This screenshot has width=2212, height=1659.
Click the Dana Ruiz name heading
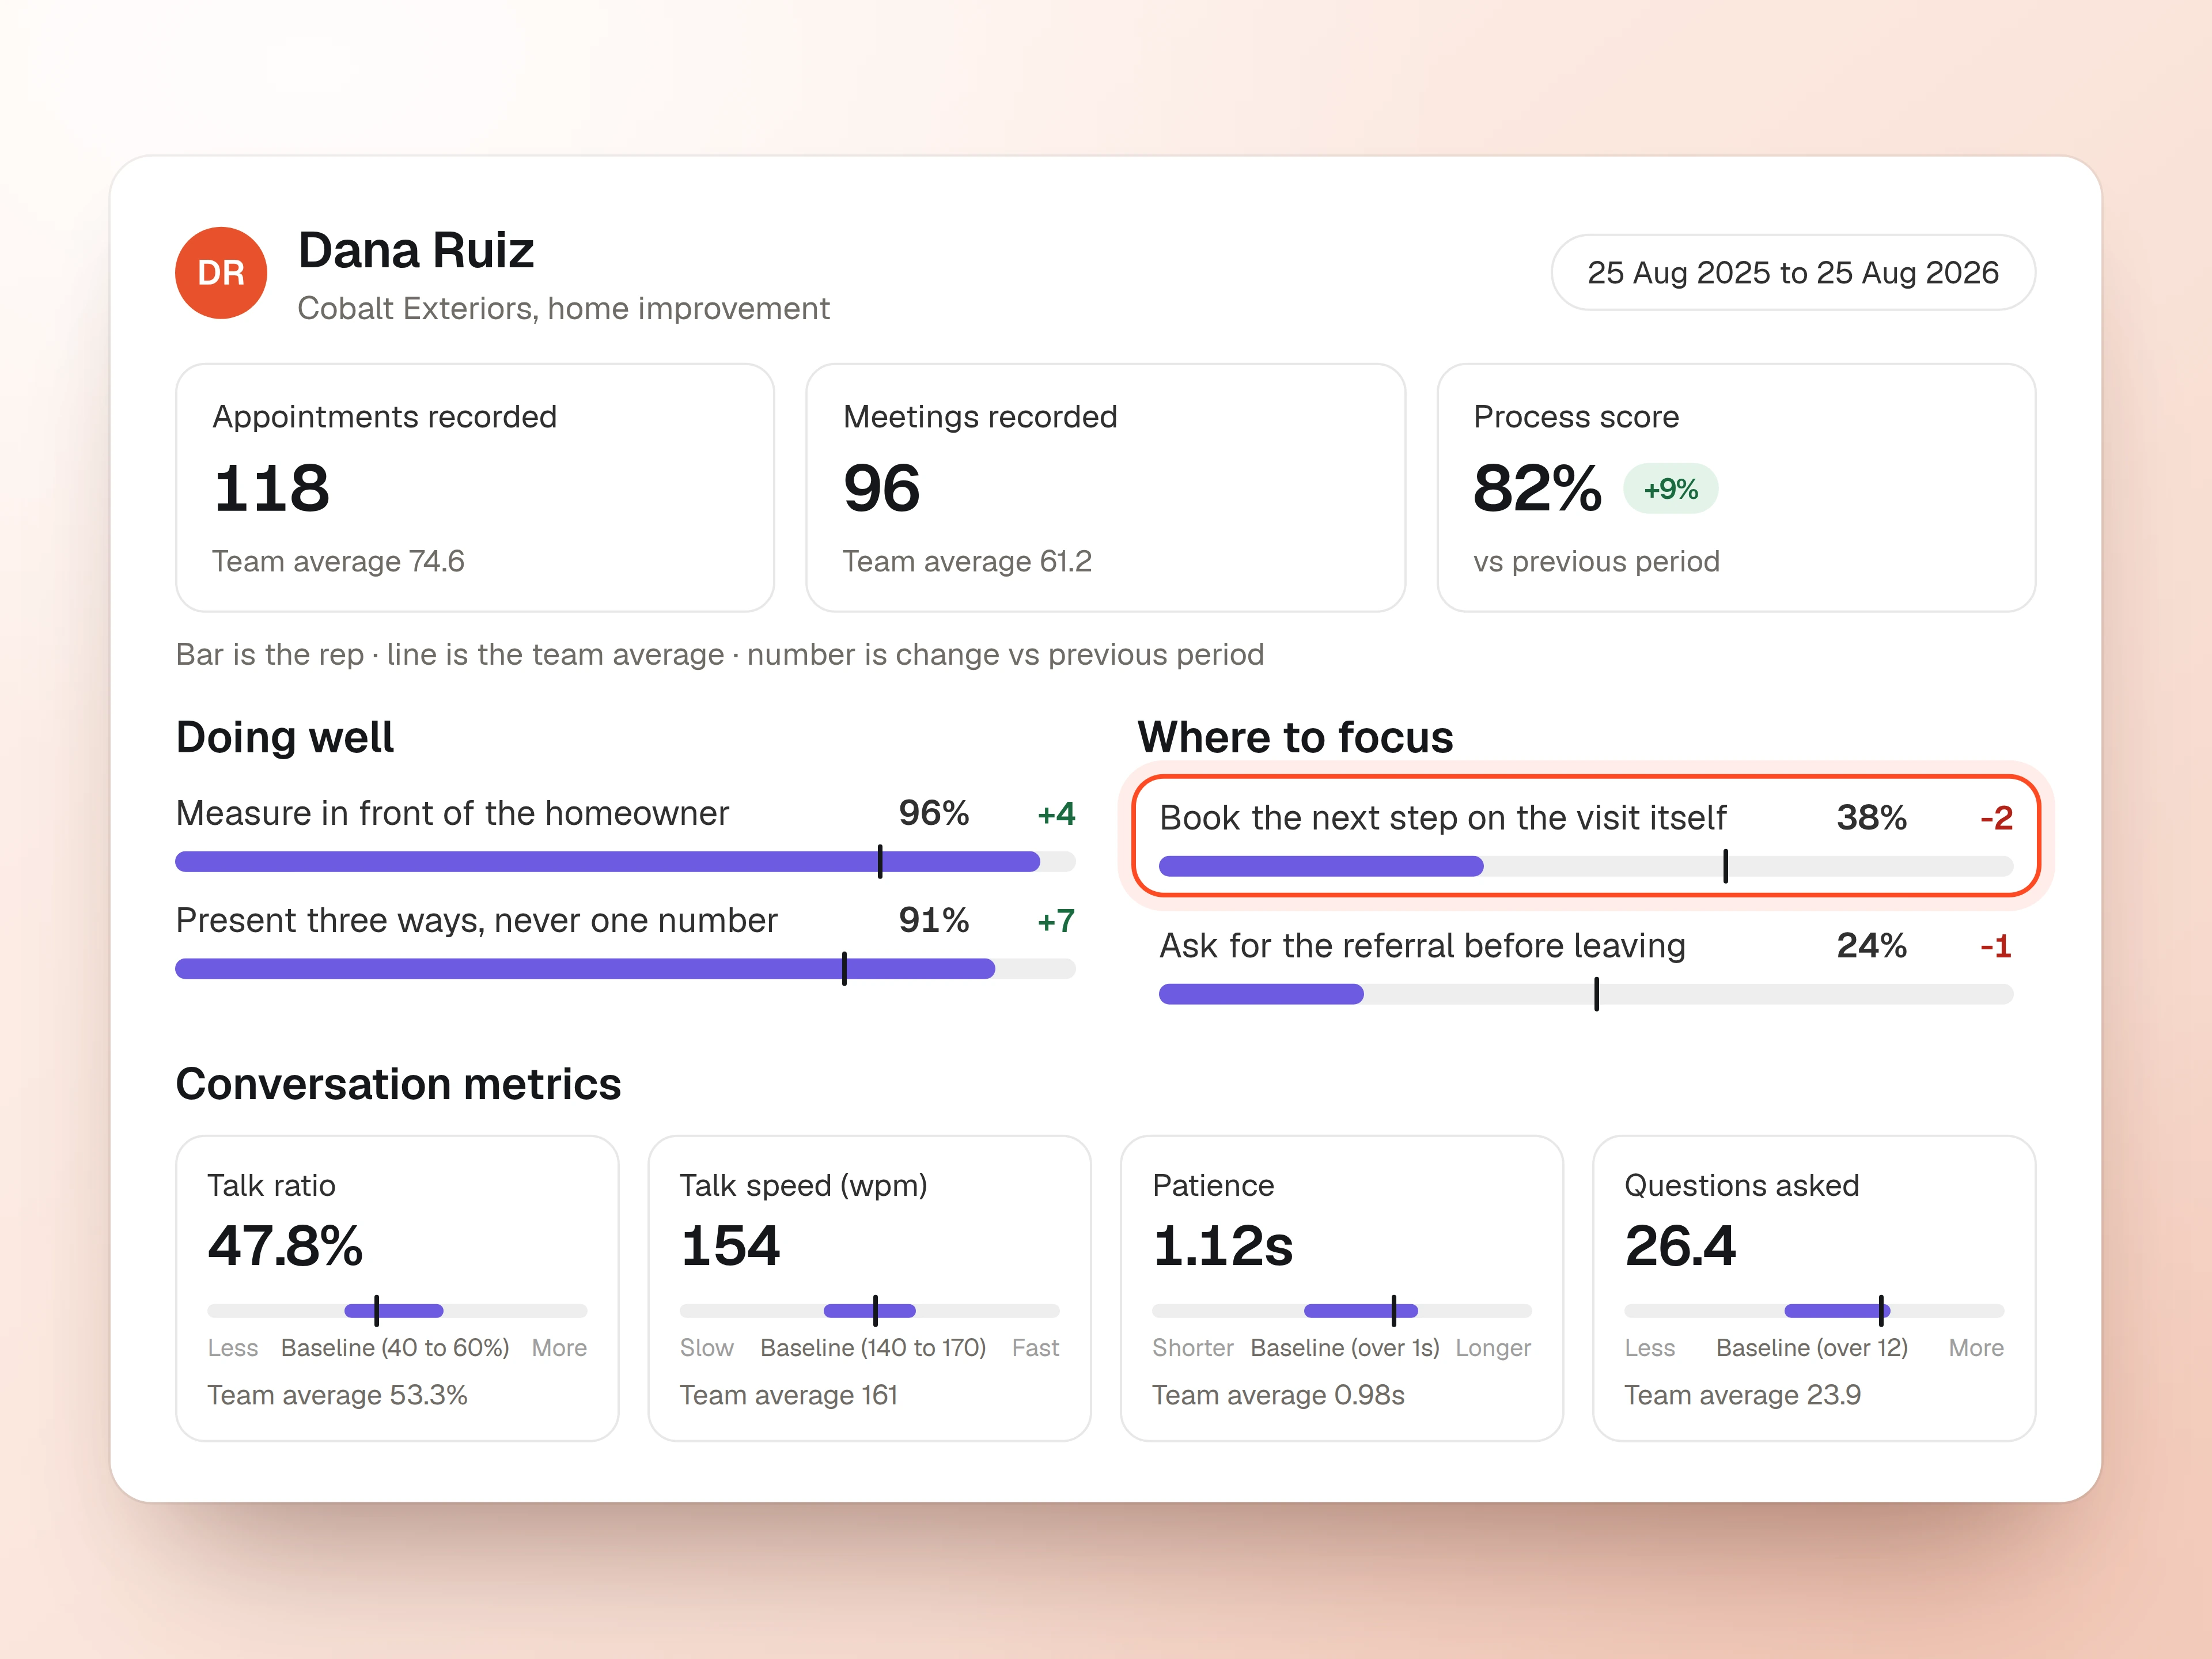click(x=416, y=250)
